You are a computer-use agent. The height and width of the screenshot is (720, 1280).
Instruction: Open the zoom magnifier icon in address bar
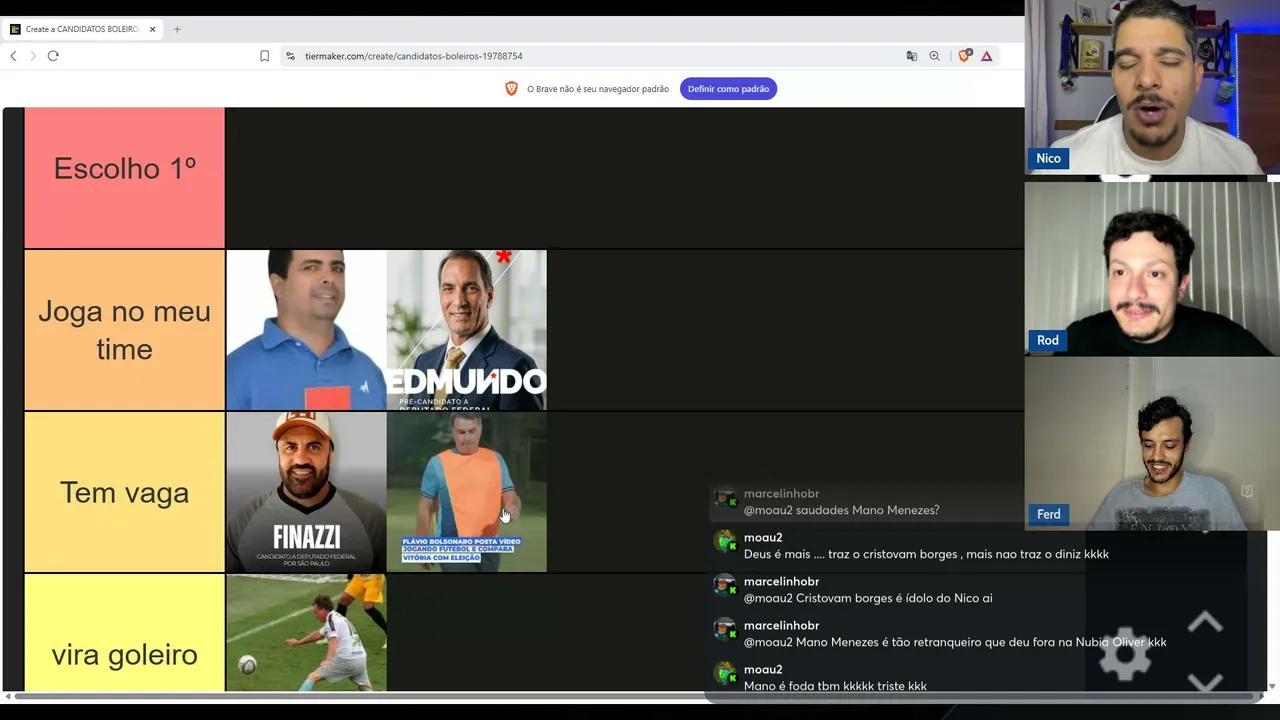point(934,56)
